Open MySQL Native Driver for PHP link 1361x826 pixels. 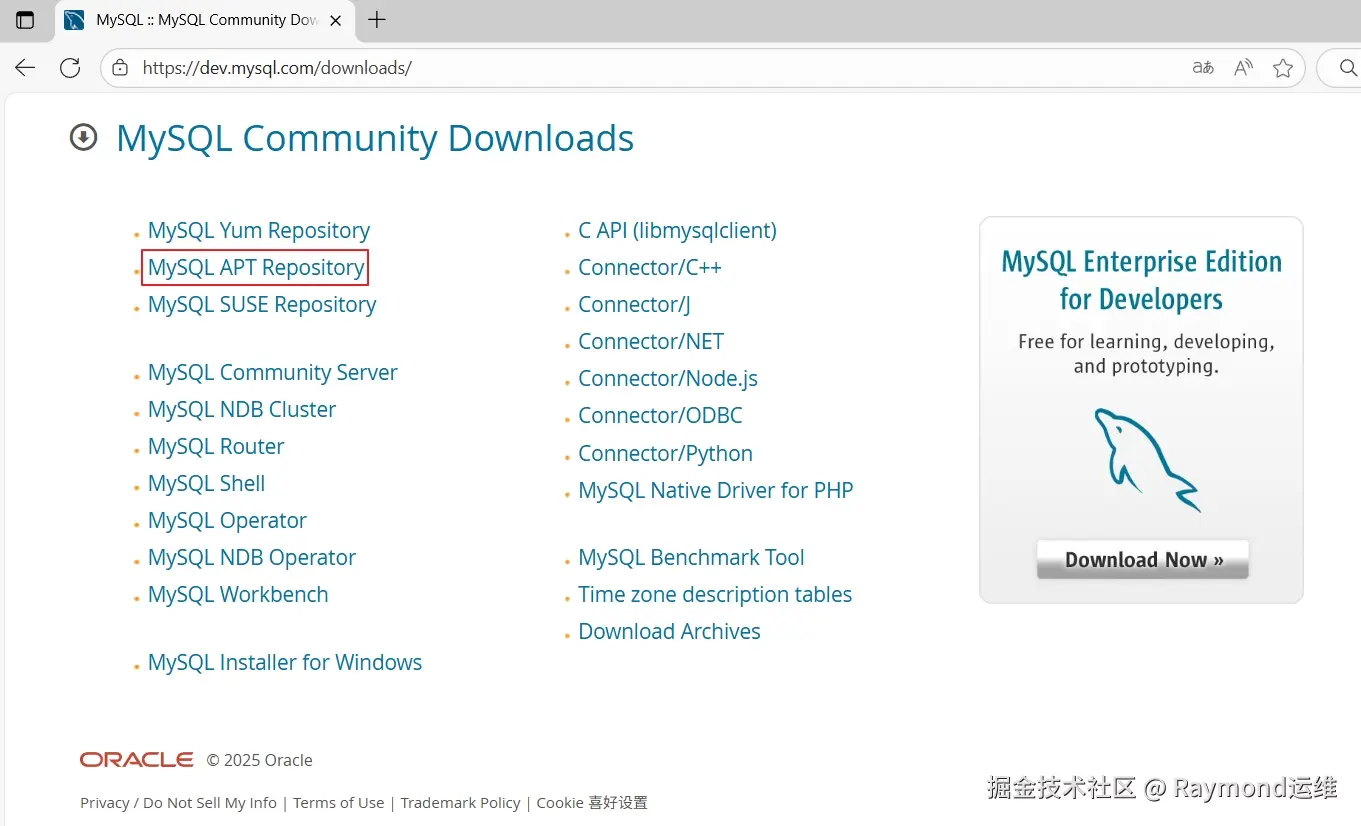[x=716, y=490]
